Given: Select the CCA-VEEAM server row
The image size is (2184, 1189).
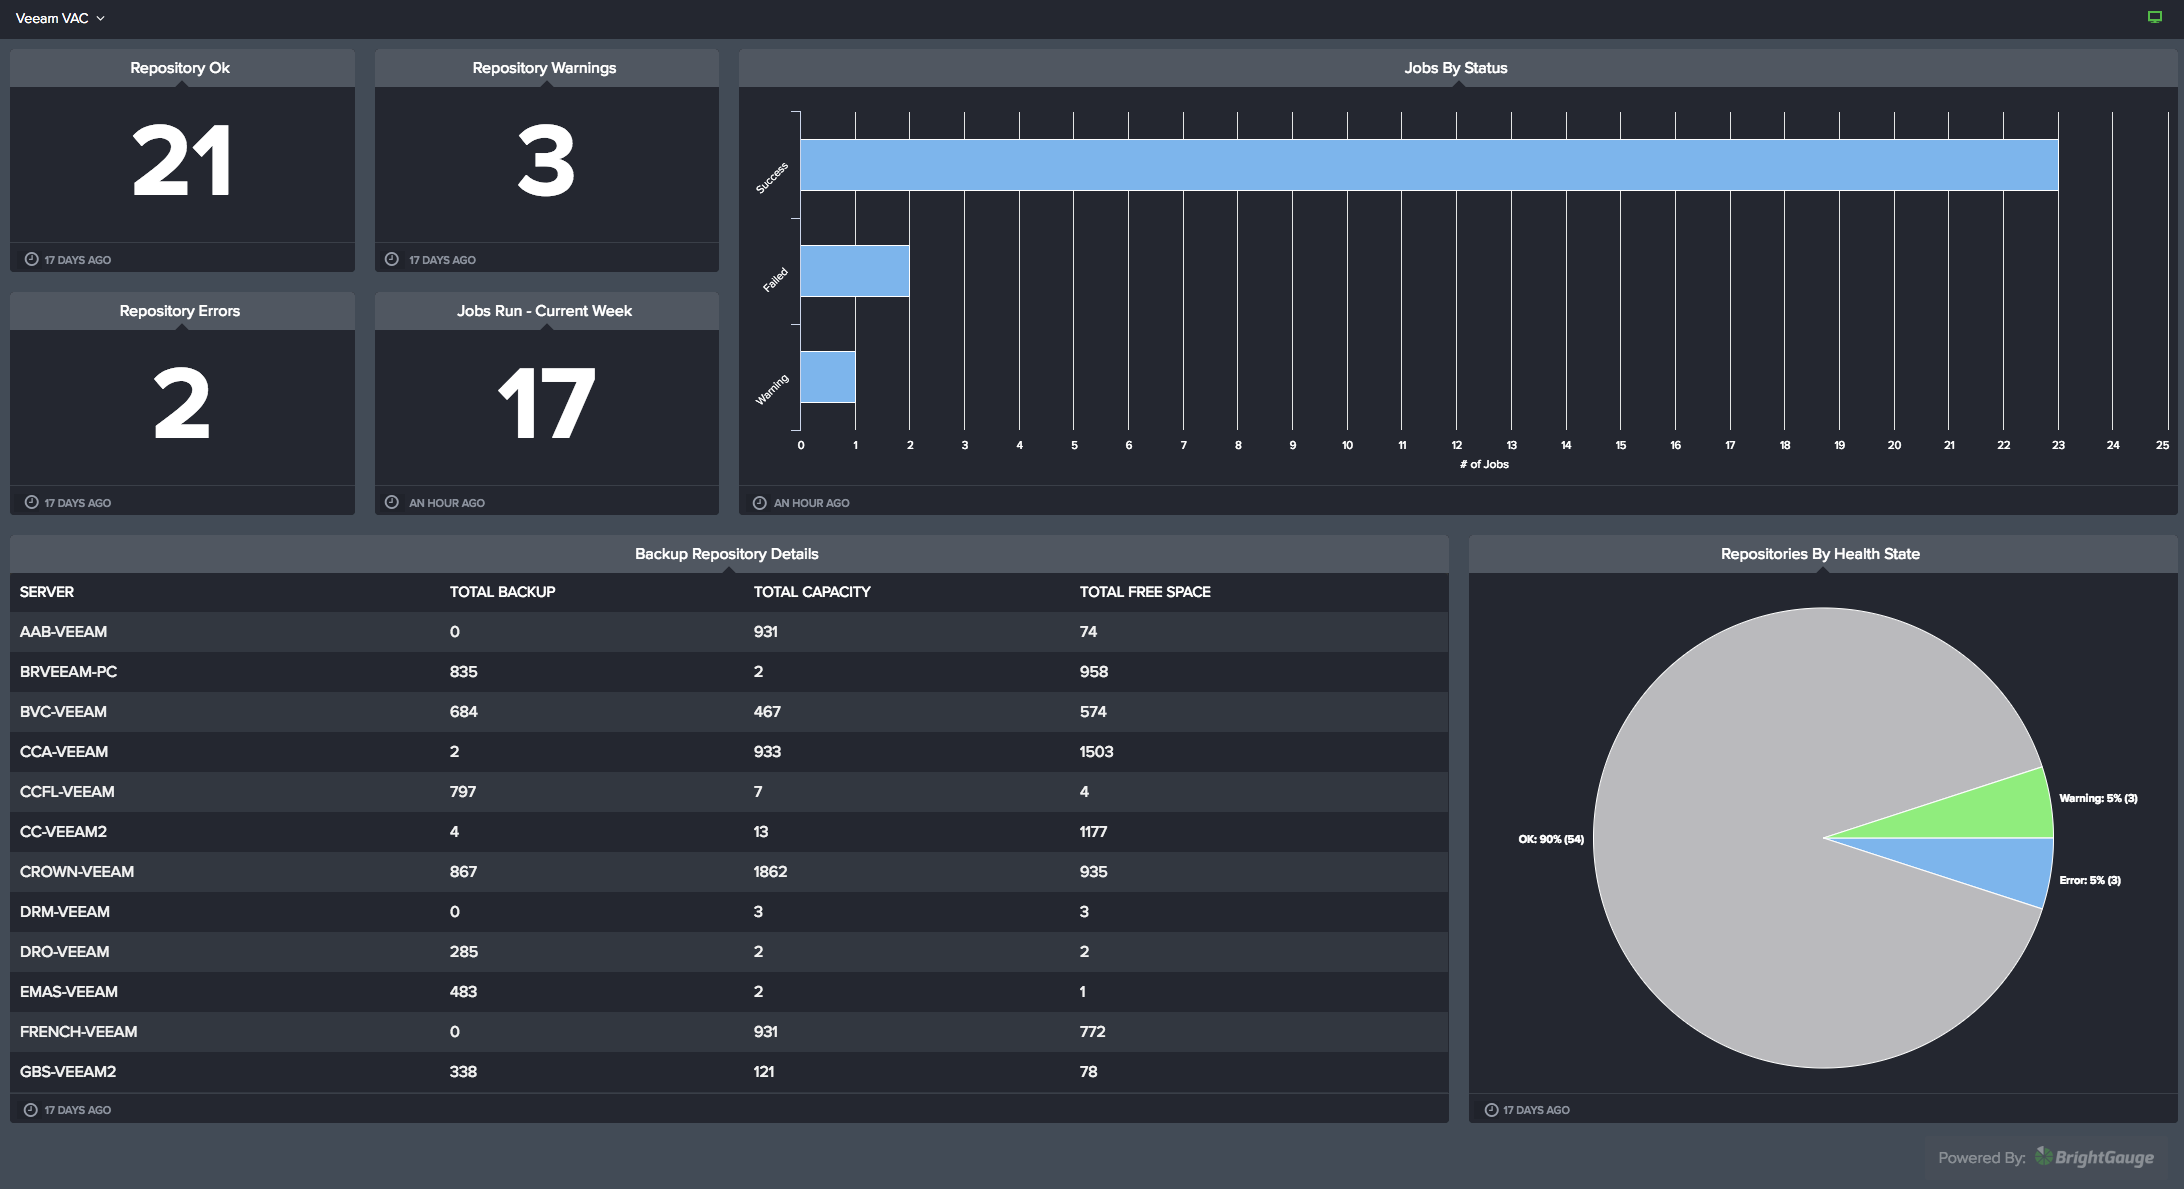Looking at the screenshot, I should pyautogui.click(x=729, y=752).
